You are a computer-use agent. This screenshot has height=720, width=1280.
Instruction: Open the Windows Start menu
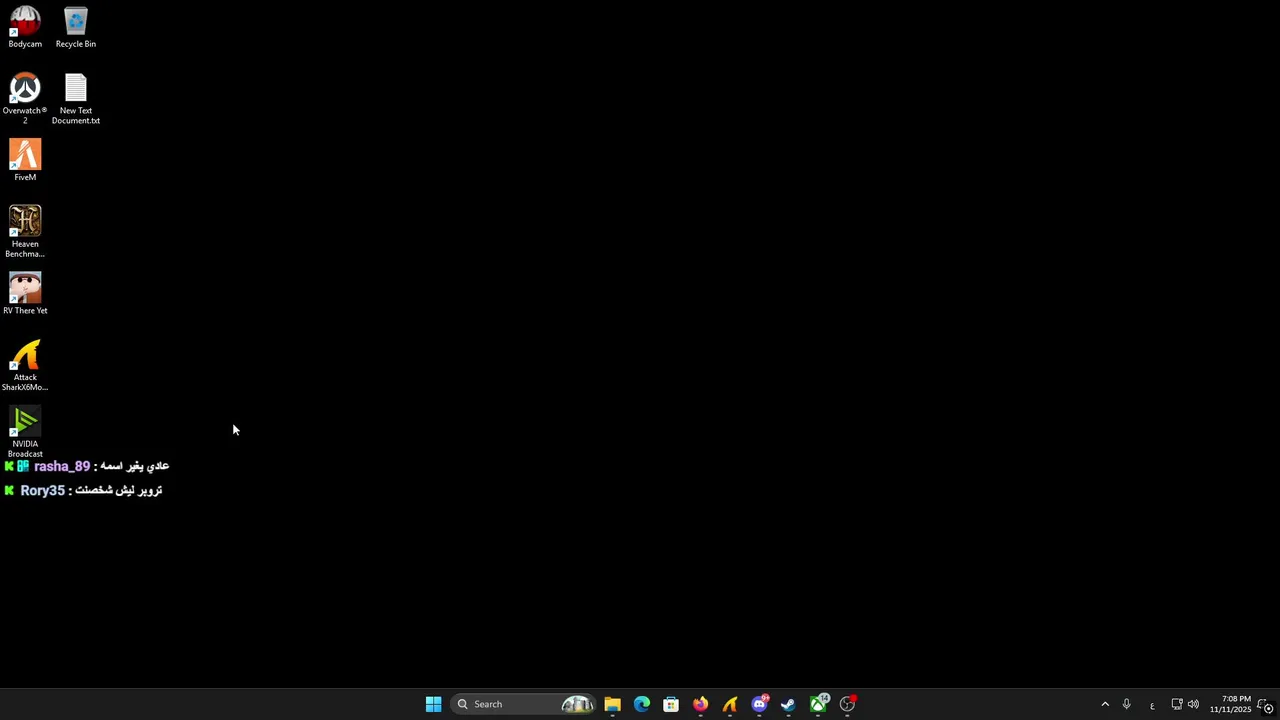pos(433,704)
